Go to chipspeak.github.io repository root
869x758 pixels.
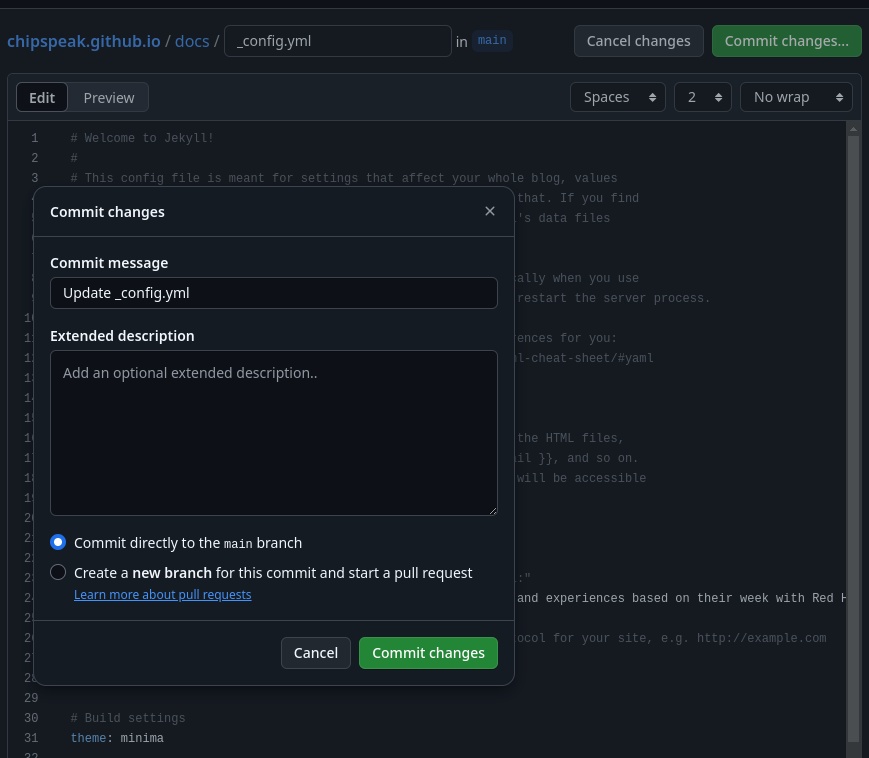click(83, 41)
